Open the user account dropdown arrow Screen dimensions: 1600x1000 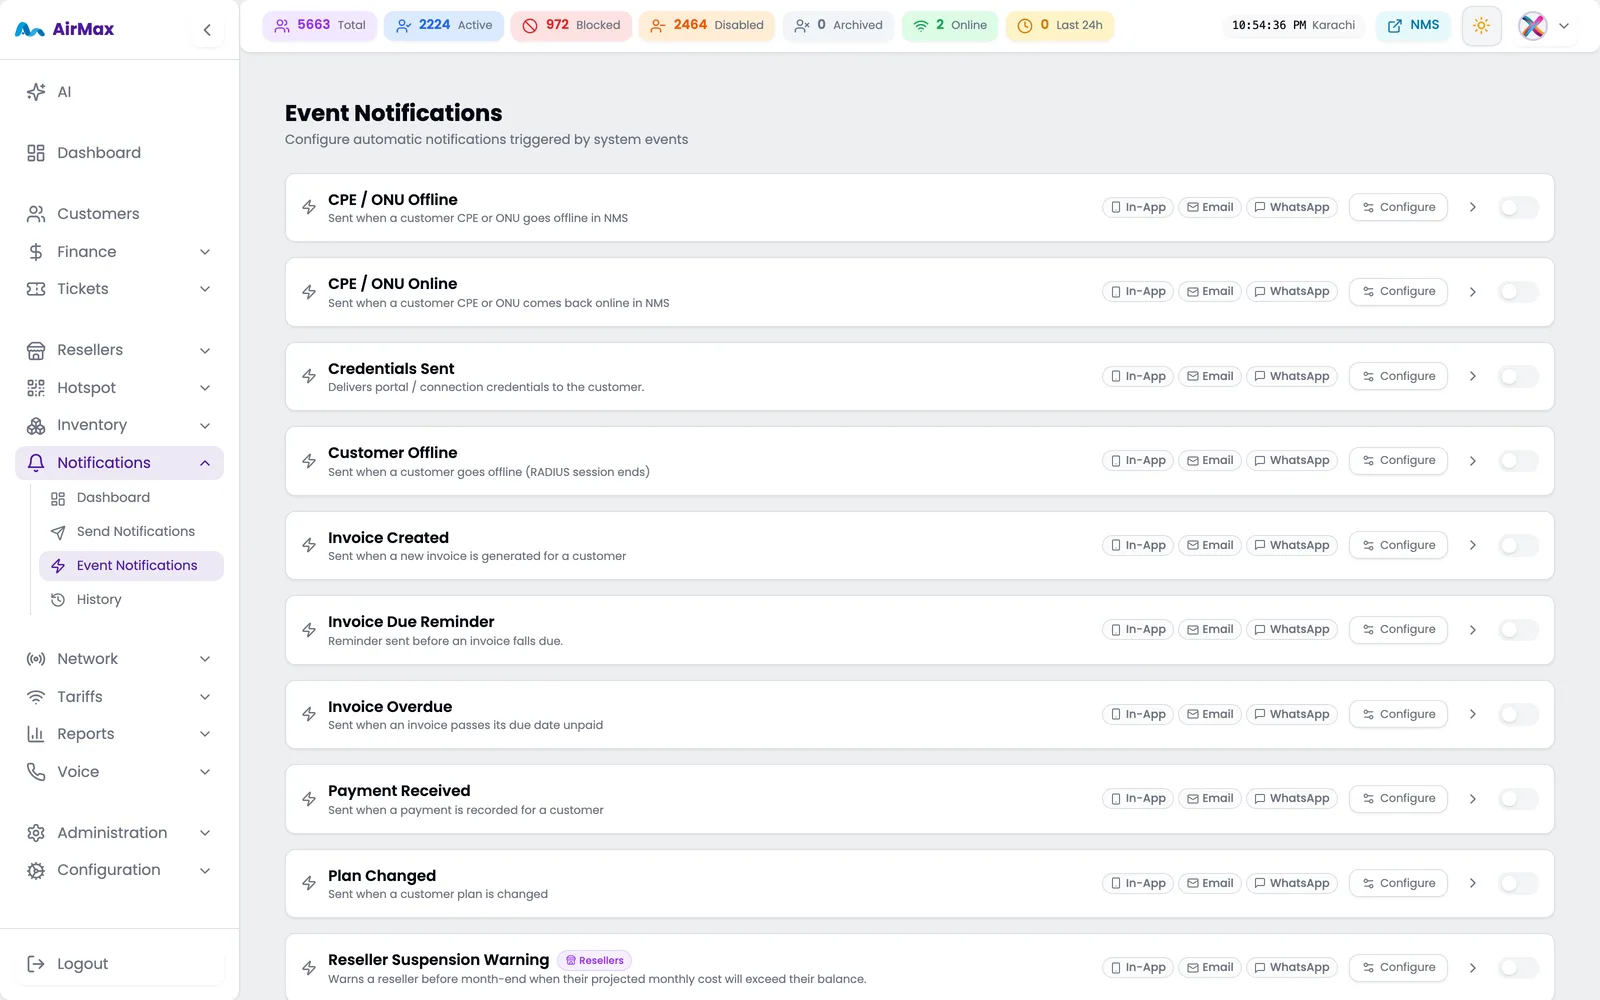[1564, 26]
